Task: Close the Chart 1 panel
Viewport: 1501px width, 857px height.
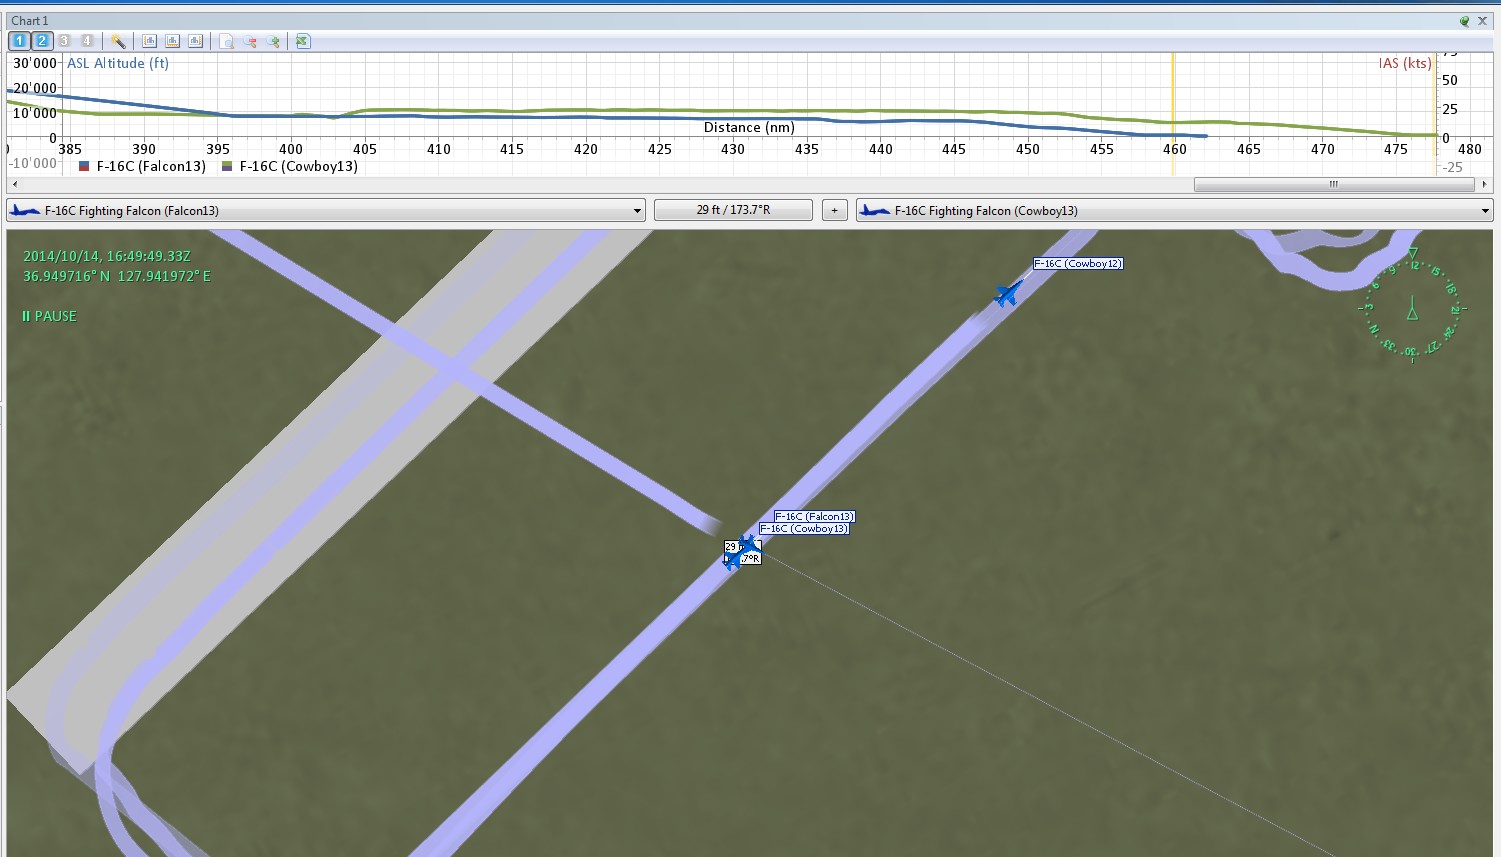Action: (x=1483, y=21)
